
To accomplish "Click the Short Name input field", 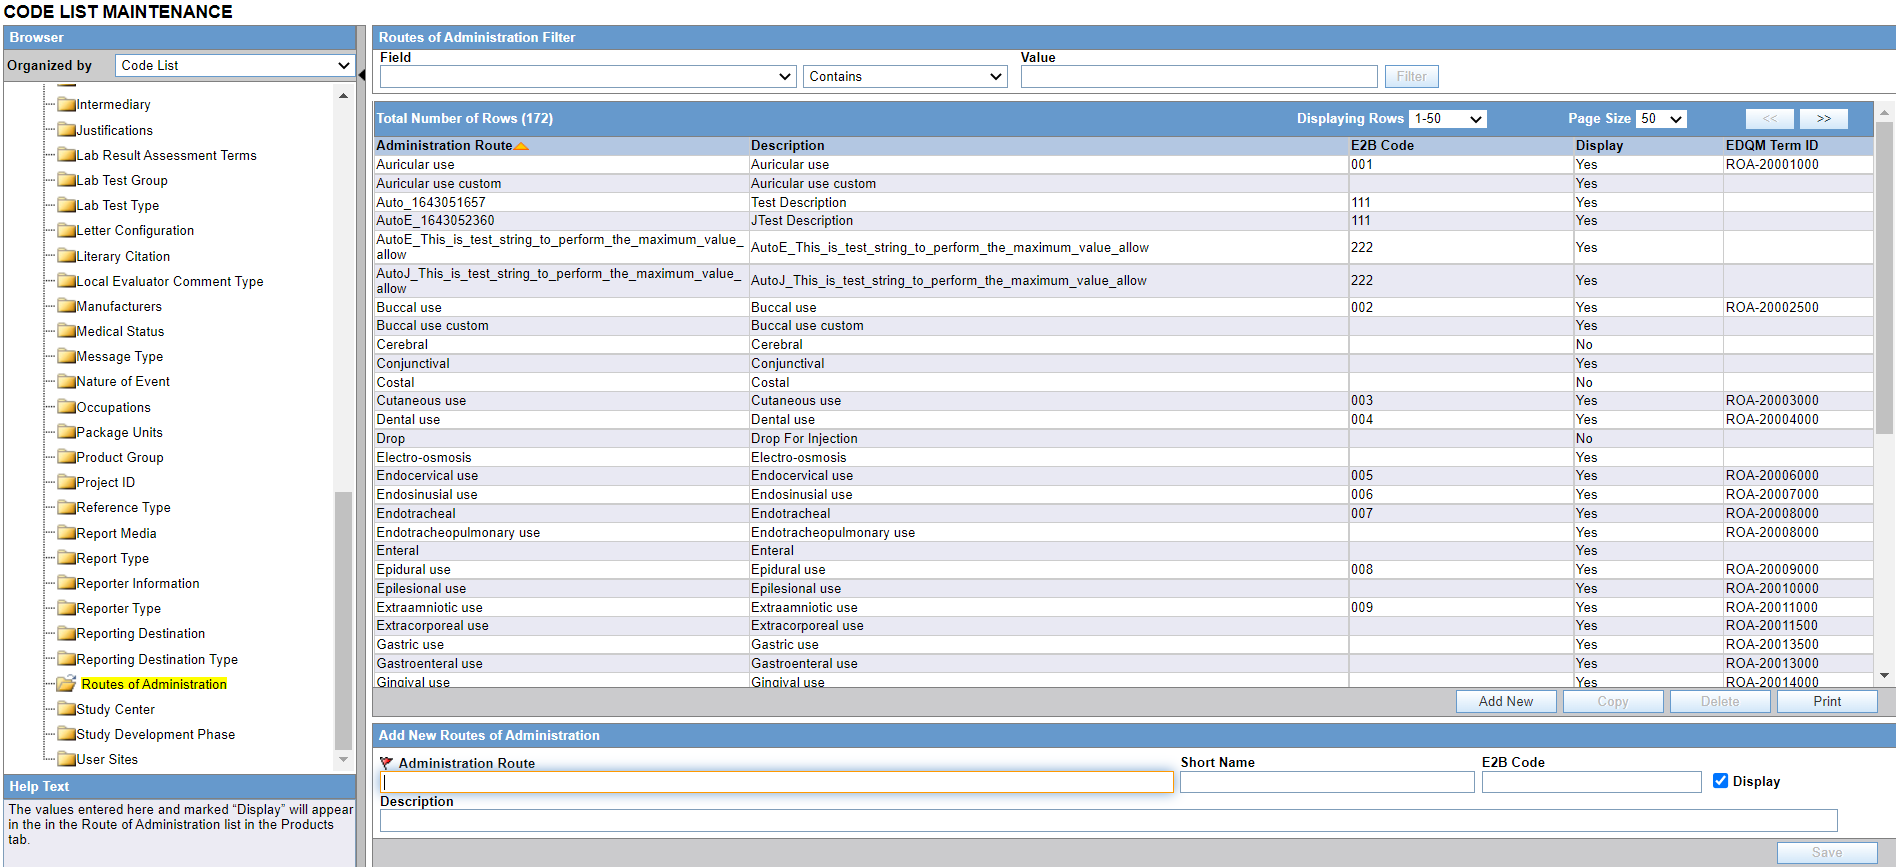I will [1327, 781].
